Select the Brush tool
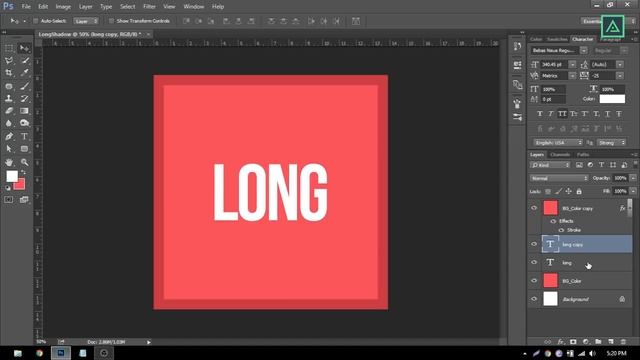Screen dimensions: 640x360 [24, 86]
